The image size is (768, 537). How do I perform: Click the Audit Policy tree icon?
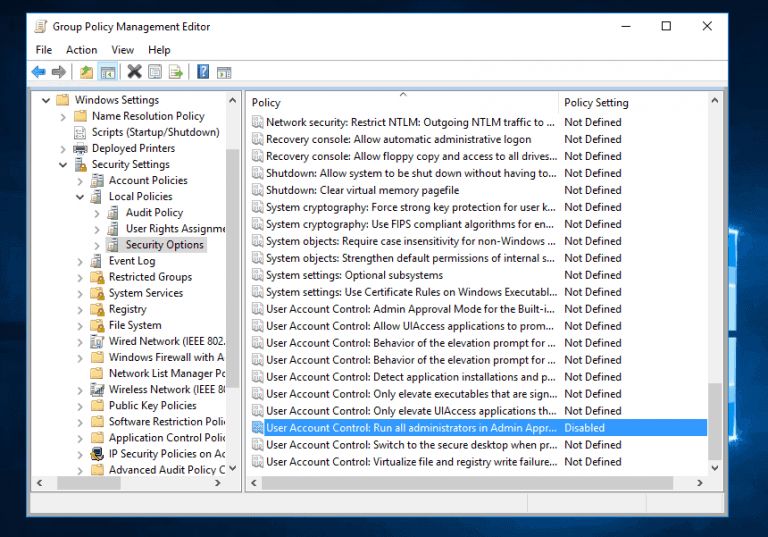[x=113, y=213]
